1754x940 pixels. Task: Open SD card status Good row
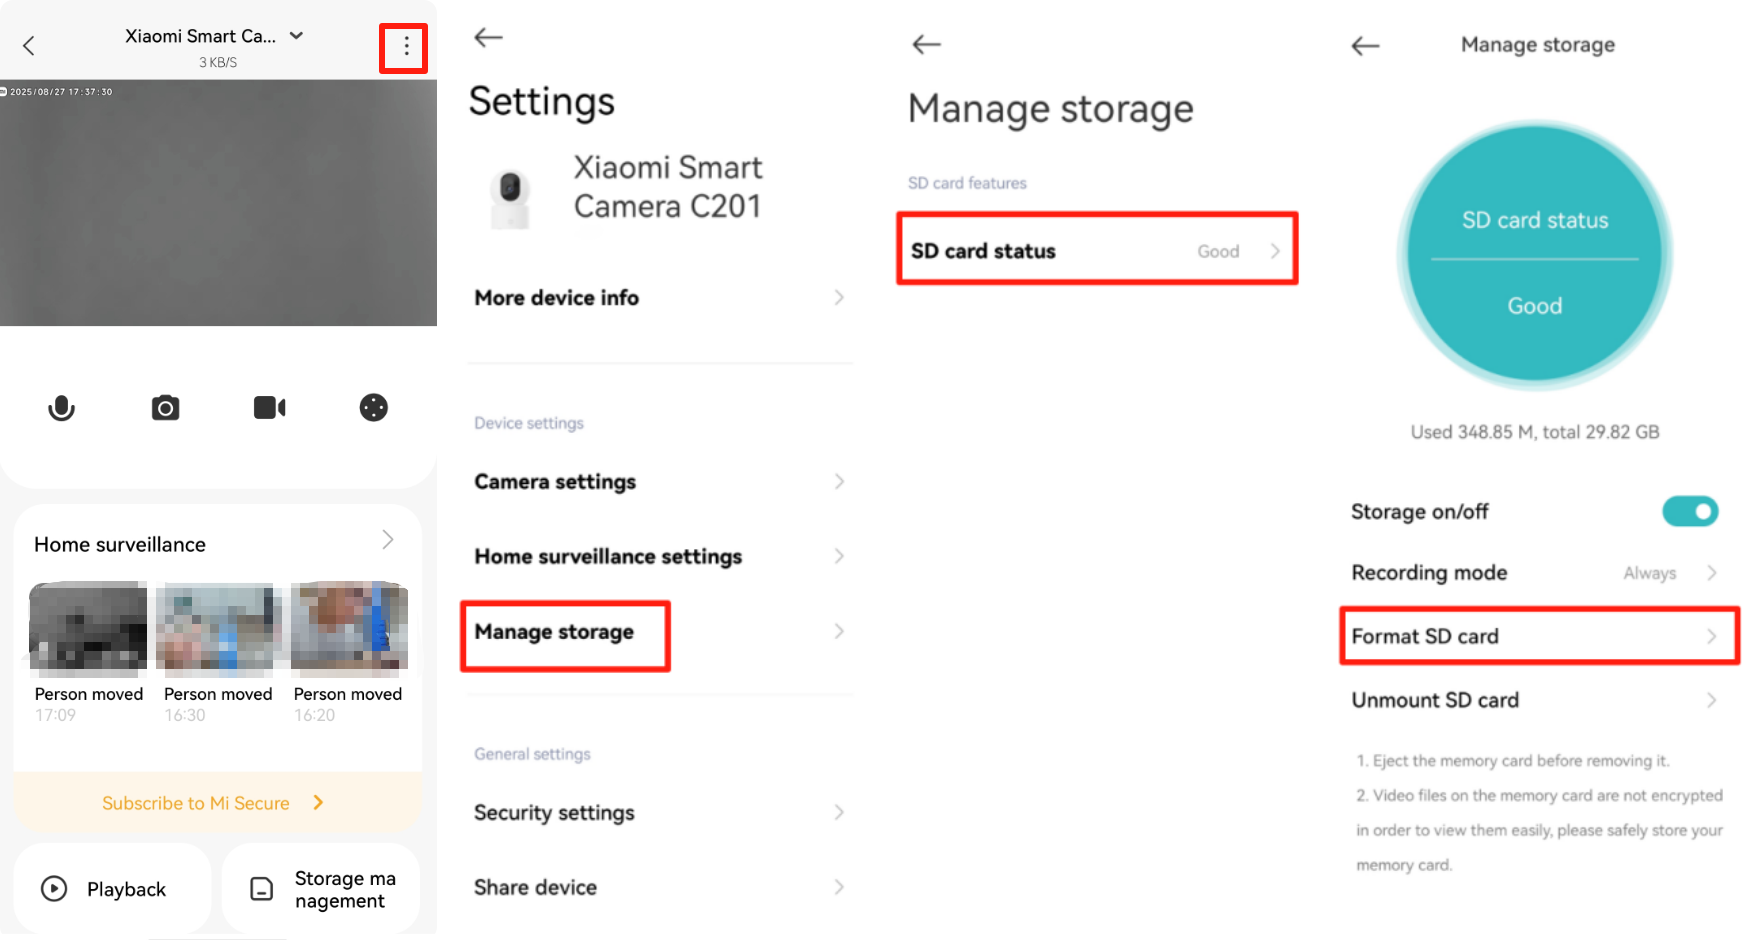pyautogui.click(x=1096, y=251)
